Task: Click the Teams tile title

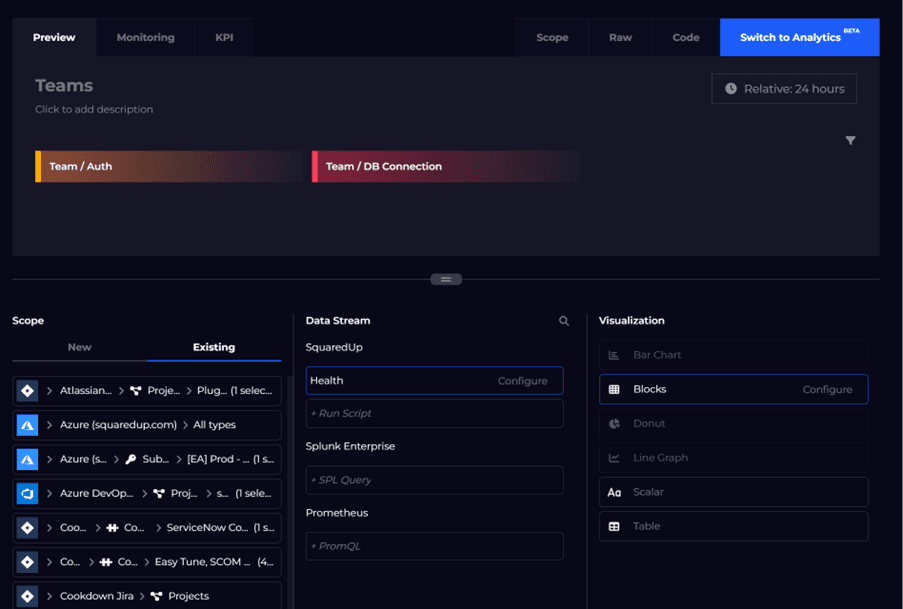Action: [x=64, y=85]
